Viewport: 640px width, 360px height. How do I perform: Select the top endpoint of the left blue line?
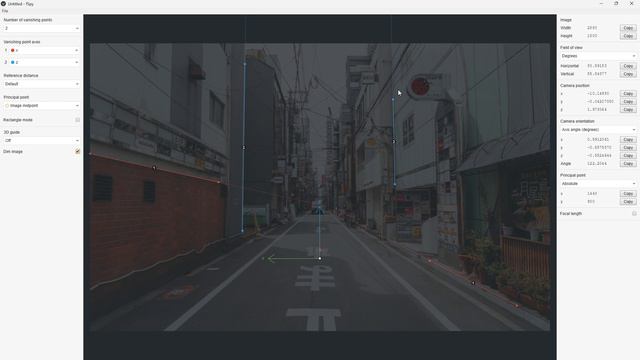tap(245, 64)
